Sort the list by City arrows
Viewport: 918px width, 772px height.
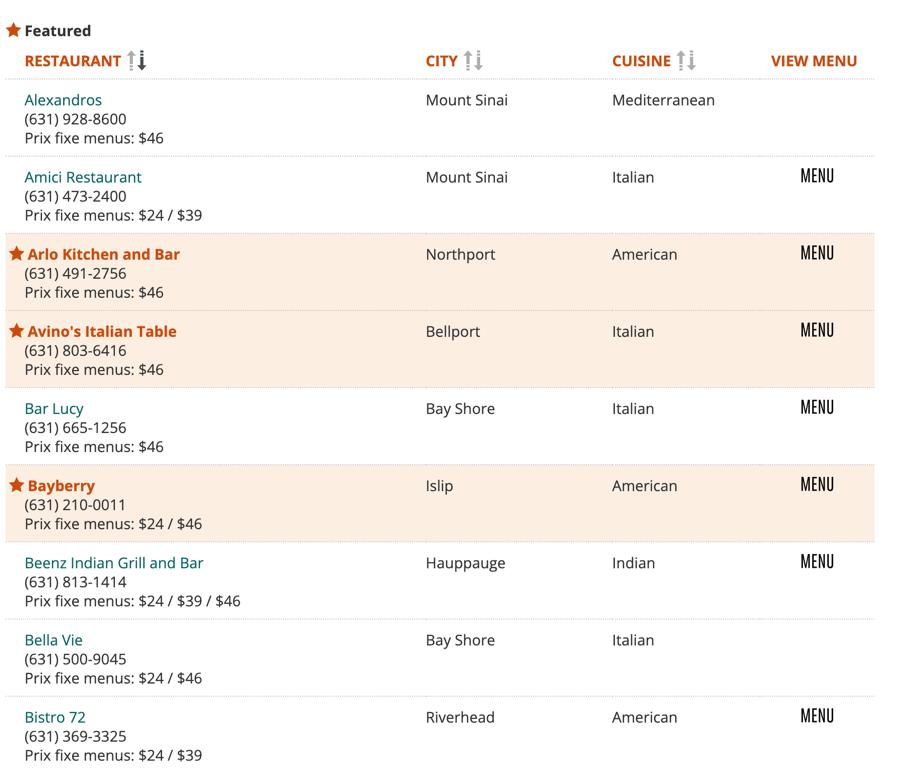tap(473, 60)
